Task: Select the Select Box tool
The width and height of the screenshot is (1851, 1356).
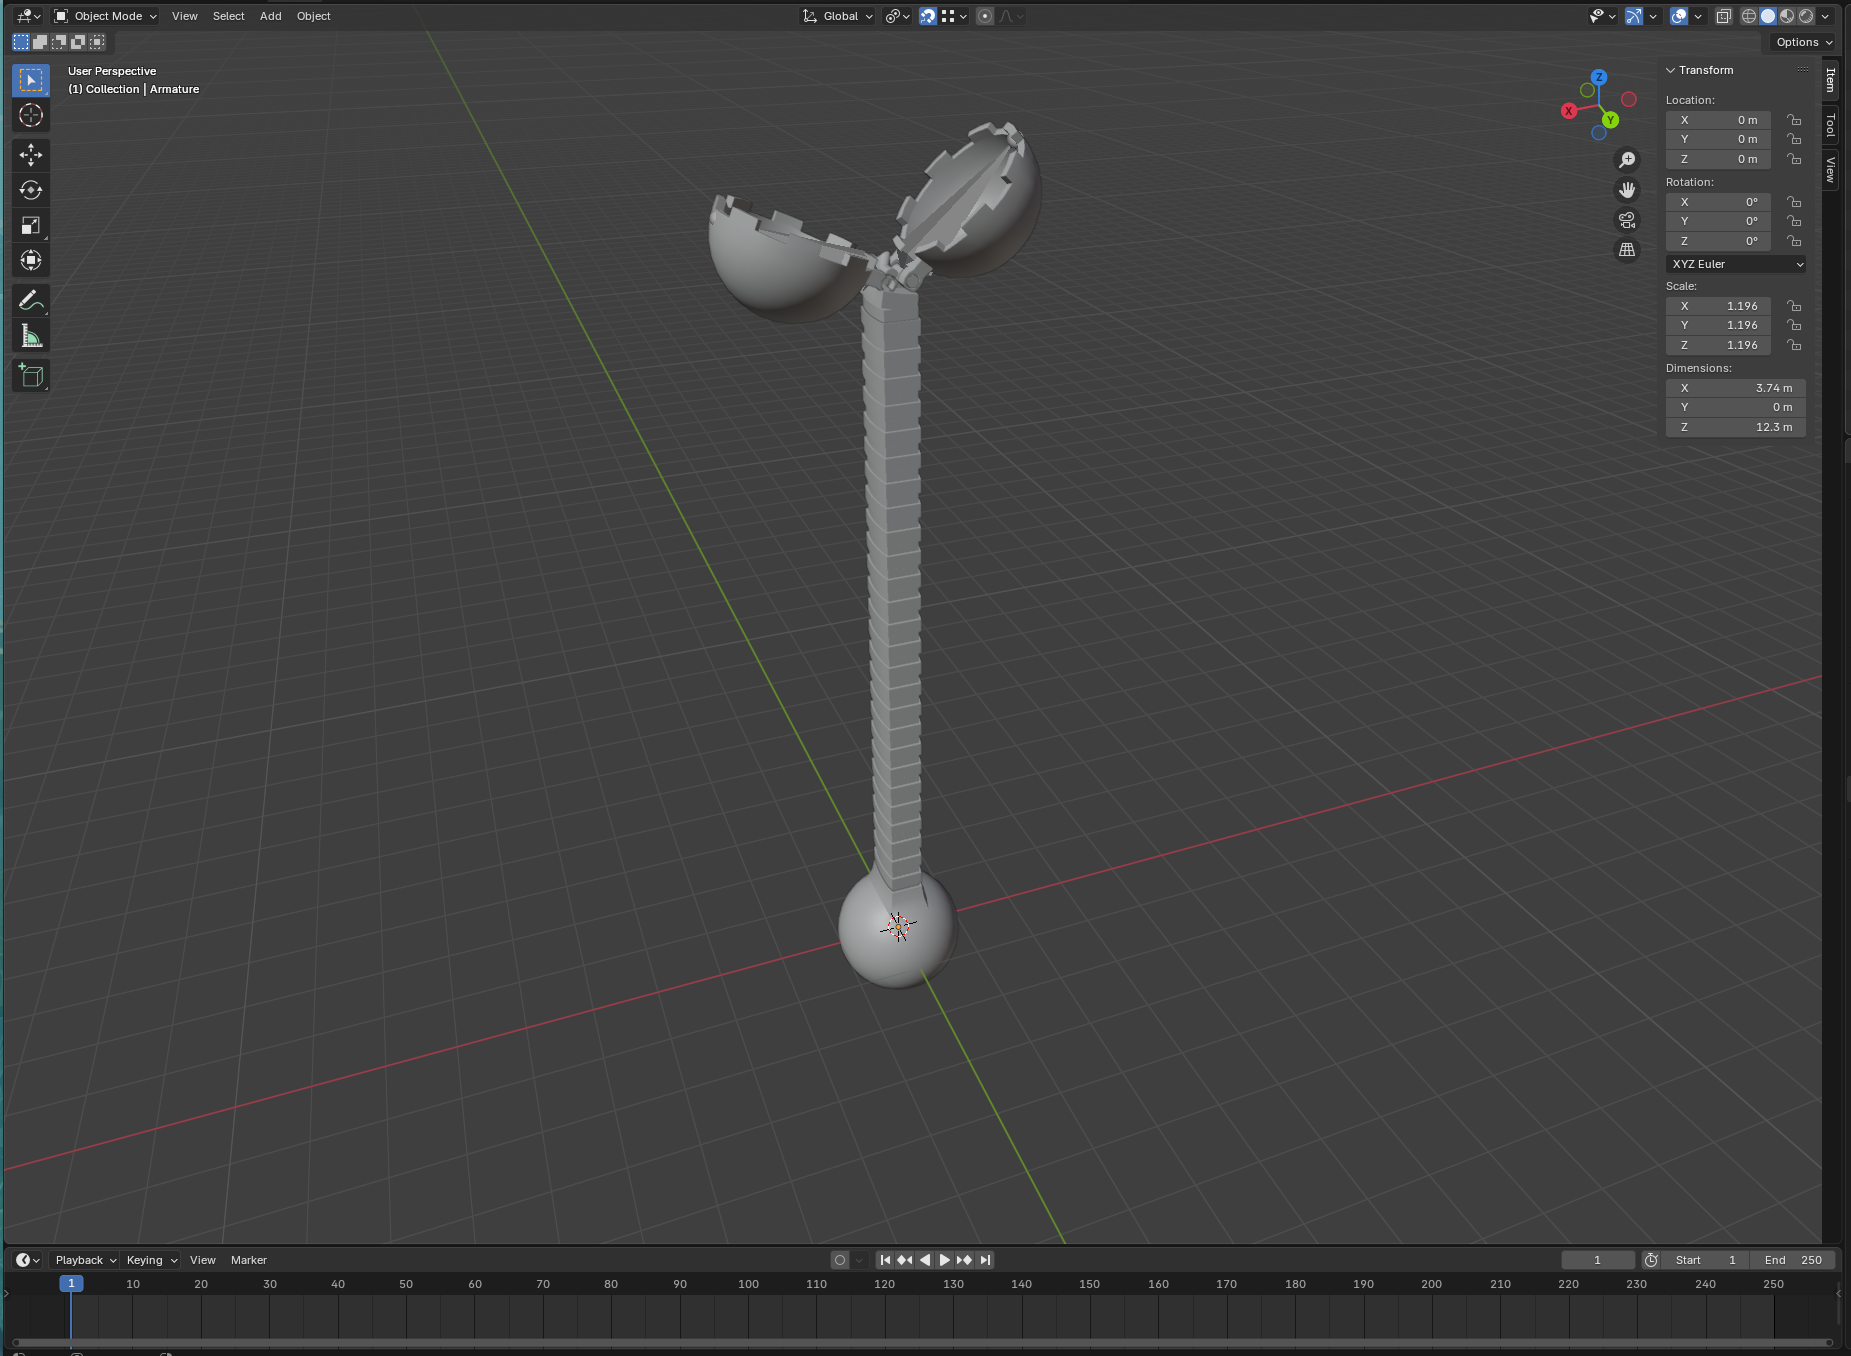Action: [31, 80]
